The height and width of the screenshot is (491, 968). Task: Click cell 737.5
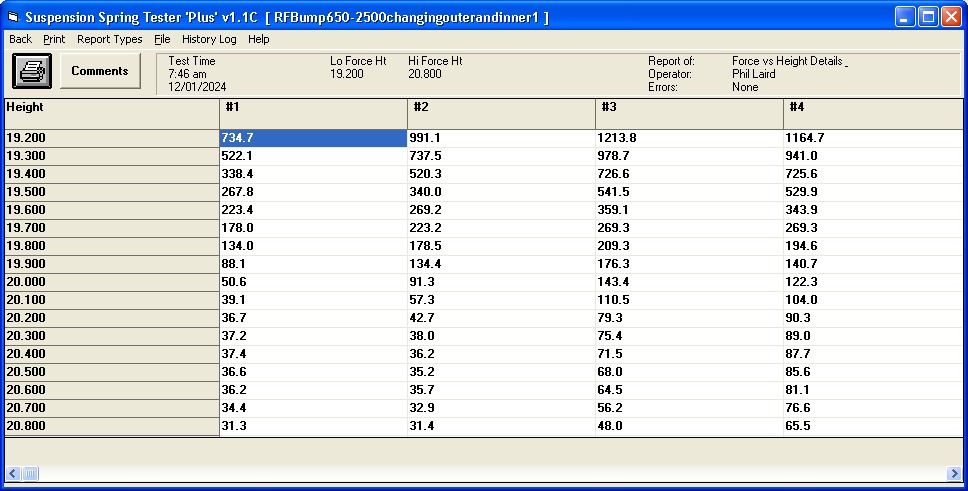(x=501, y=156)
